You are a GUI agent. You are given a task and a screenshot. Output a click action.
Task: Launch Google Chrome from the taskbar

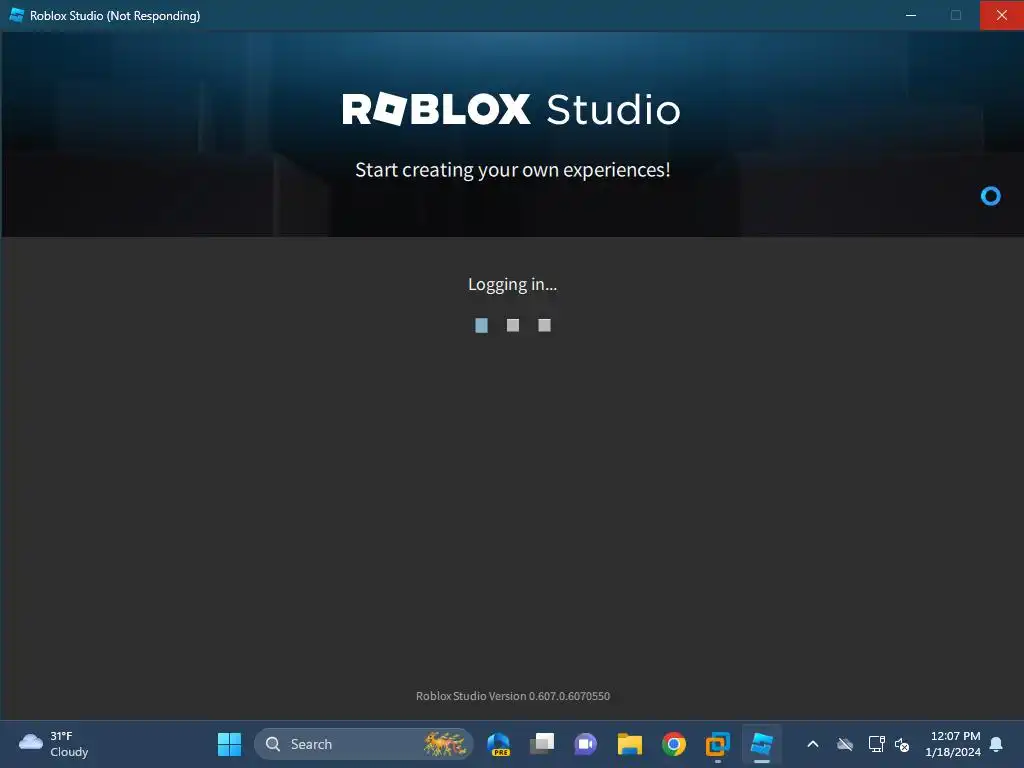coord(673,744)
